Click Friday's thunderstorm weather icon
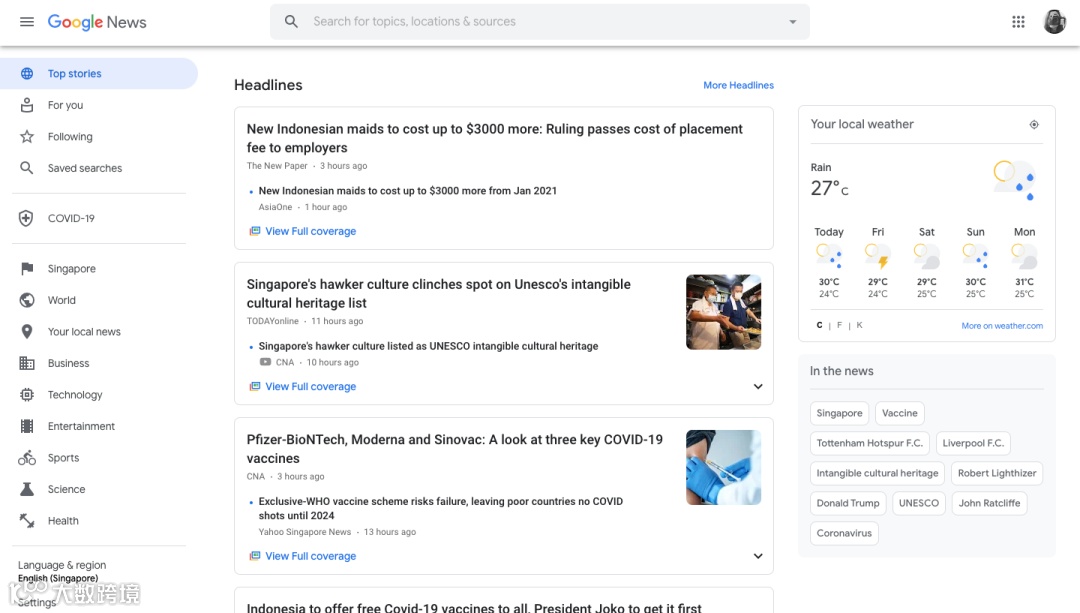This screenshot has width=1080, height=613. [x=878, y=256]
